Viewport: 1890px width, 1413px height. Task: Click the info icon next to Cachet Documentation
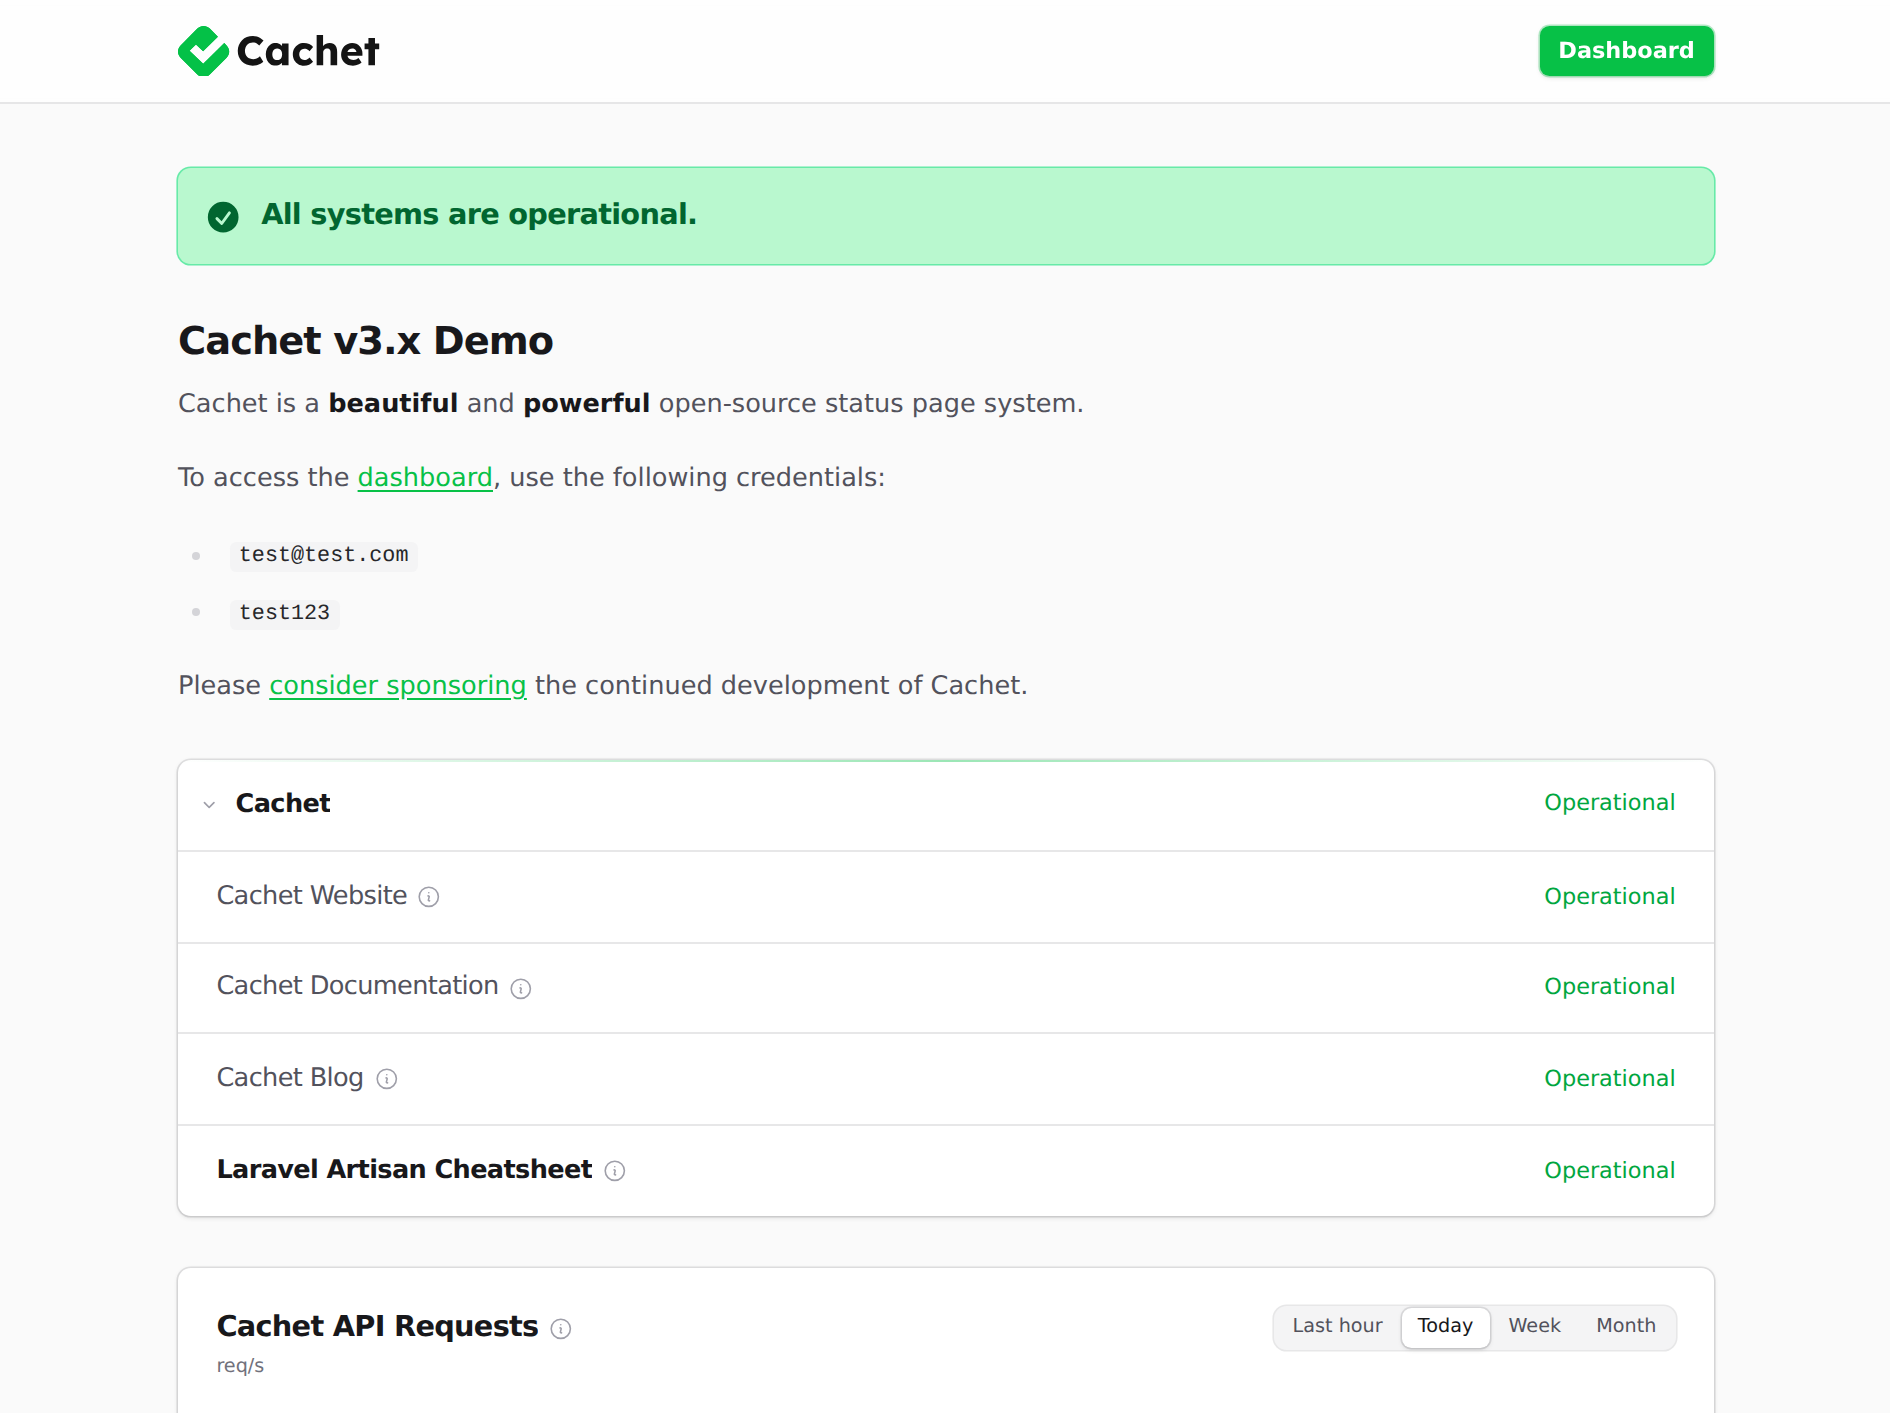tap(521, 988)
